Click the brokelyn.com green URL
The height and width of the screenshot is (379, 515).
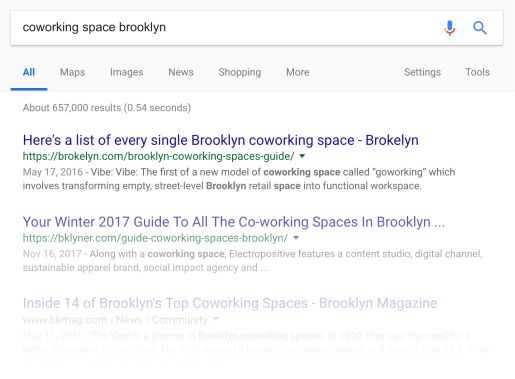pyautogui.click(x=158, y=156)
